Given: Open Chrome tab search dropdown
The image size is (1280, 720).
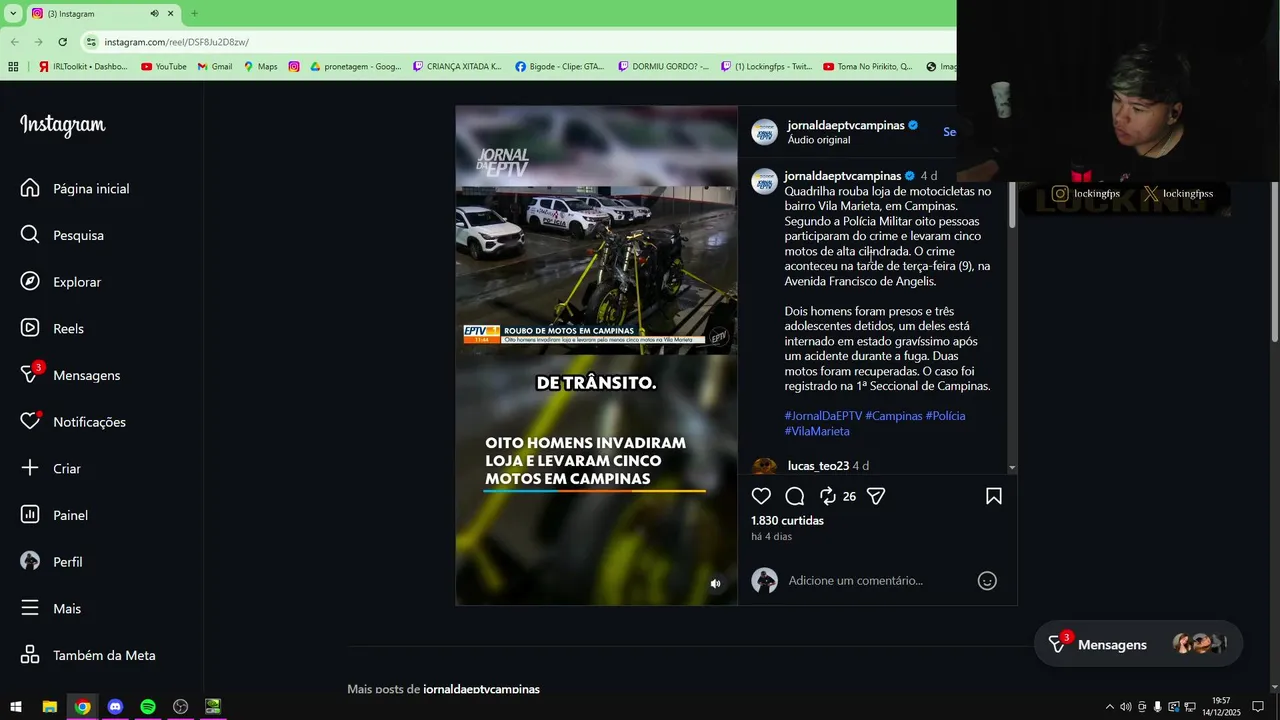Looking at the screenshot, I should pos(13,13).
